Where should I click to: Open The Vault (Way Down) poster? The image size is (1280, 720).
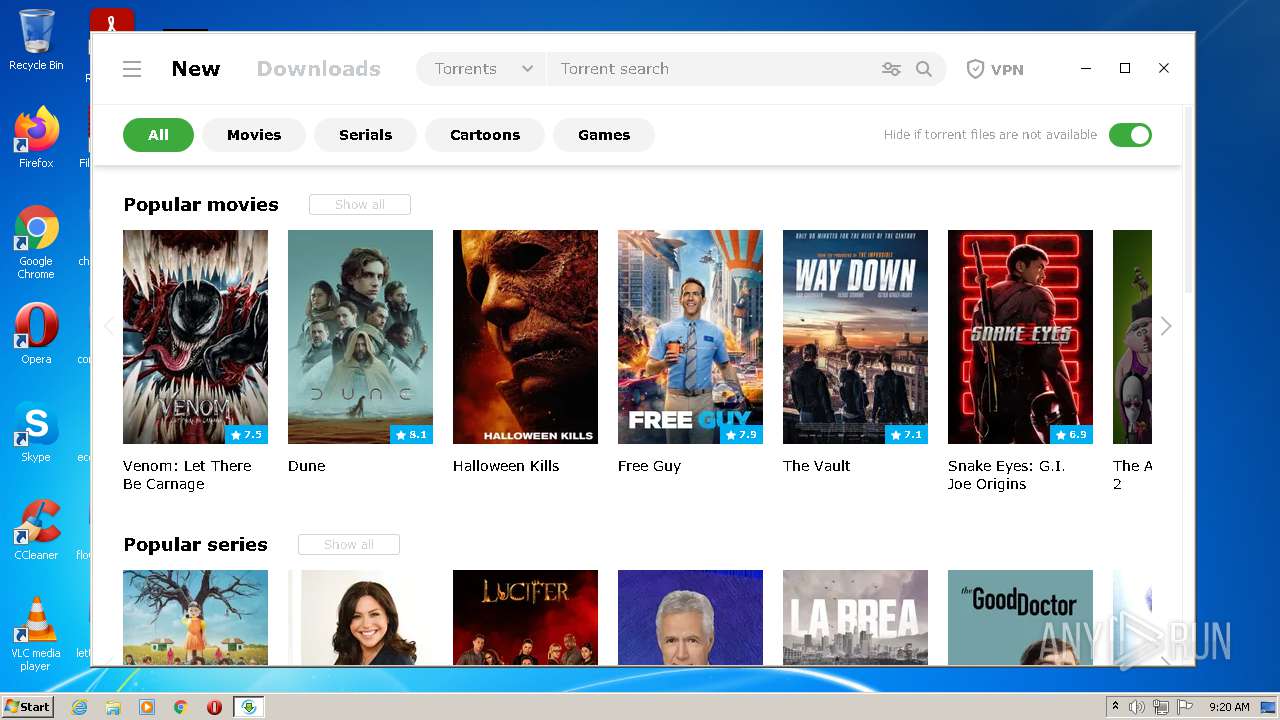point(855,337)
